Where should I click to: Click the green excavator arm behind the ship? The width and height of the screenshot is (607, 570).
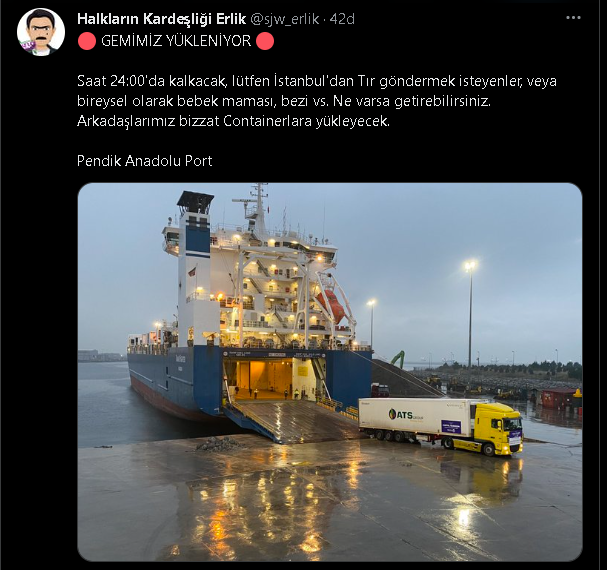[x=398, y=359]
